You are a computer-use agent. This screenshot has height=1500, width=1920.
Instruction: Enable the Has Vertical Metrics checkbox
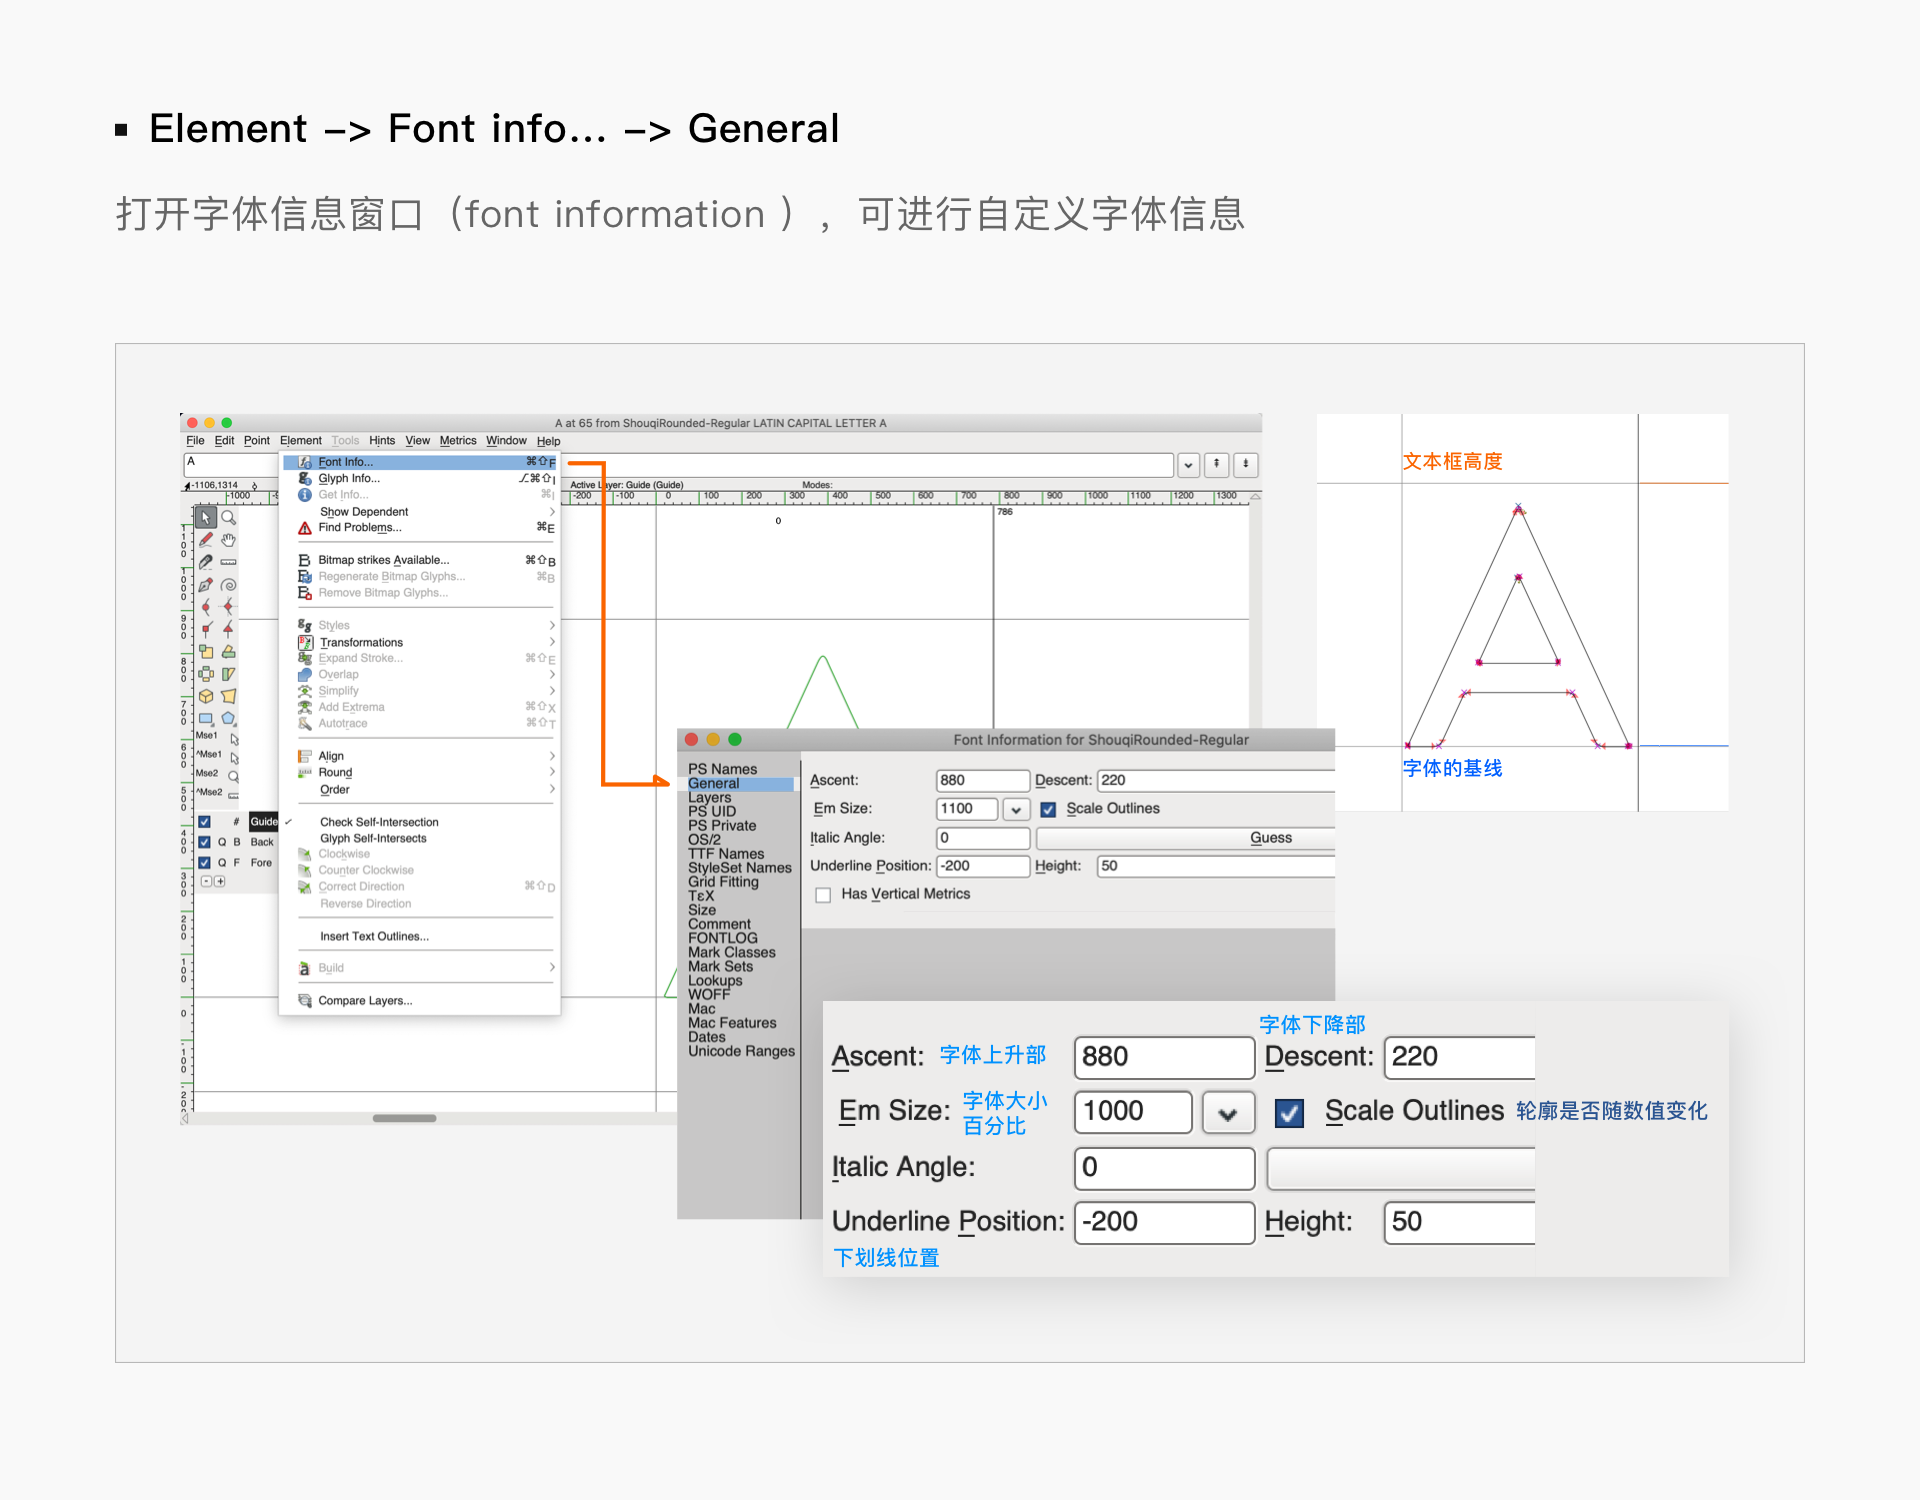(823, 895)
